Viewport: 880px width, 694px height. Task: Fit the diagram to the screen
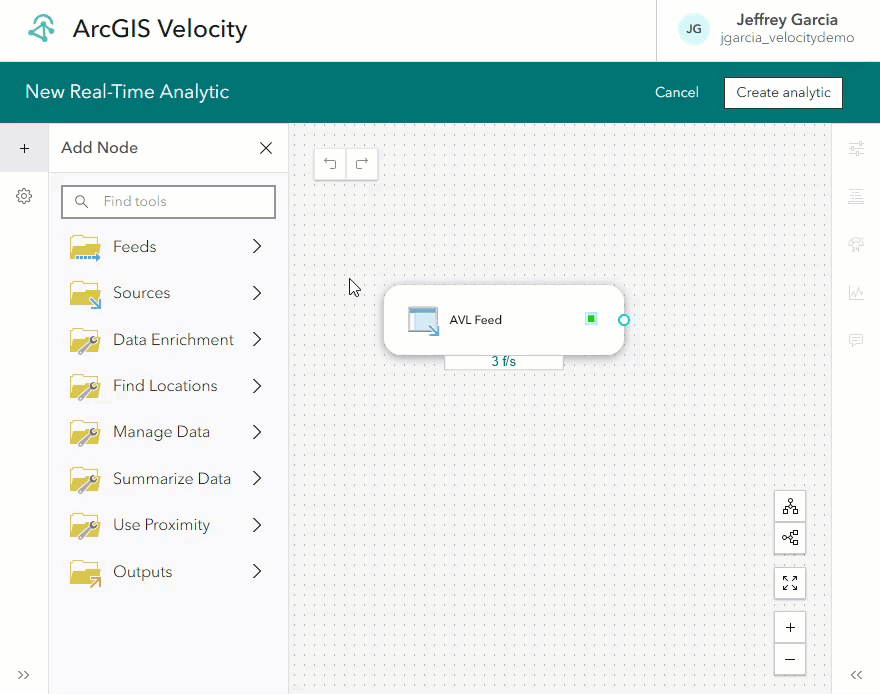(x=790, y=583)
